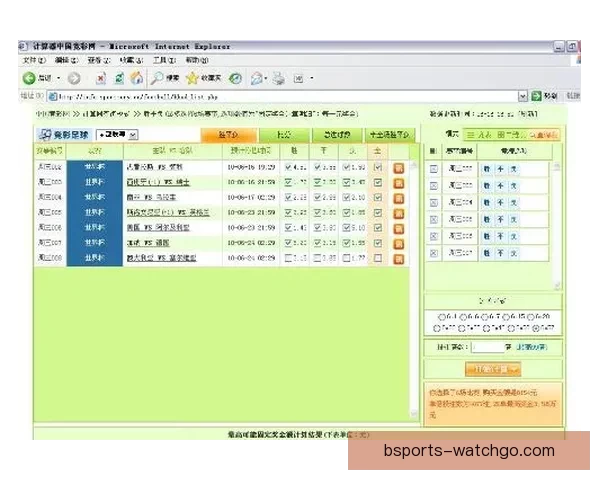The height and width of the screenshot is (480, 600).
Task: Open the Mail icon dropdown arrow
Action: pos(266,78)
